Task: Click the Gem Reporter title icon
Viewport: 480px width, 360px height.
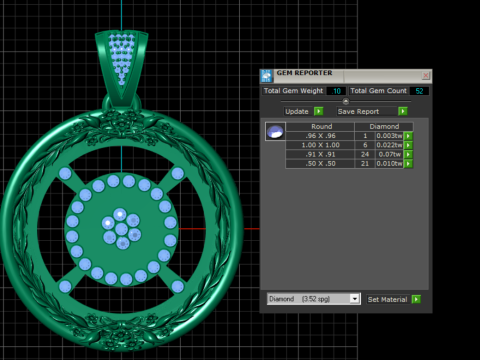Action: 266,76
